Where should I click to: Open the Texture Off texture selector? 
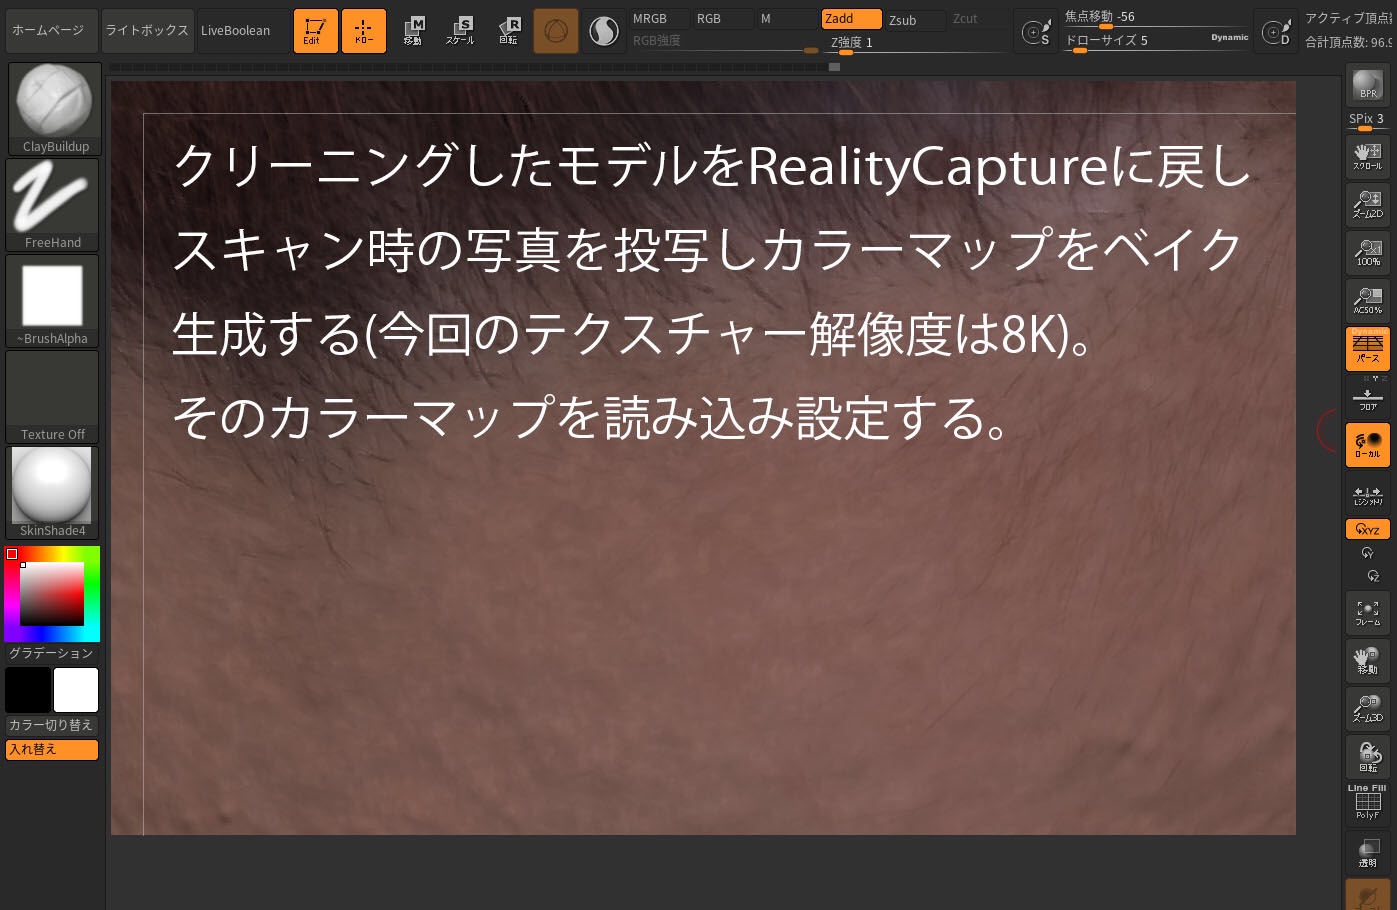52,396
